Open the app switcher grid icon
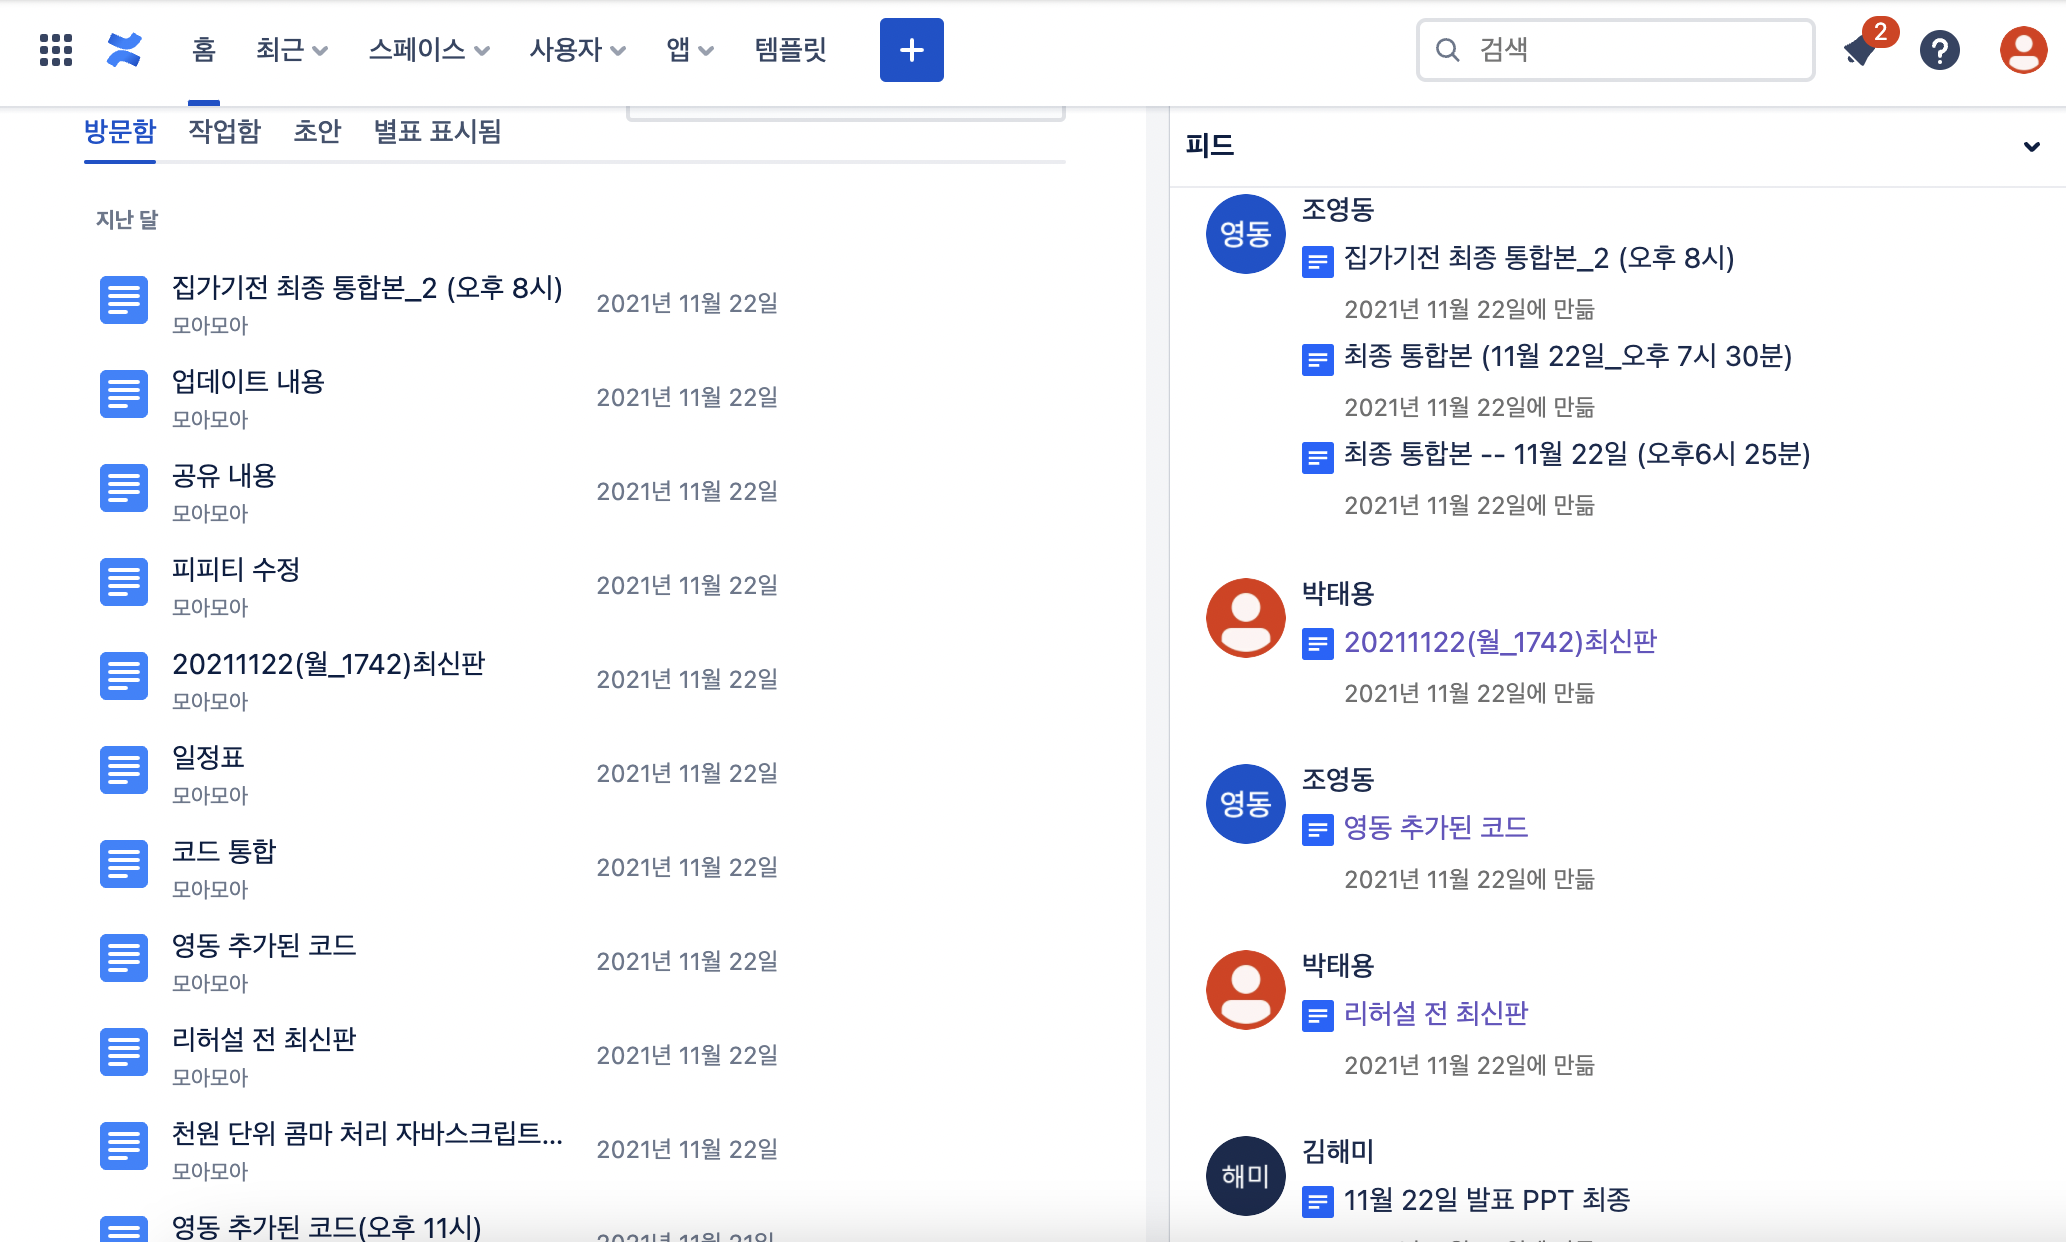Screen dimensions: 2066x1242 (55, 50)
